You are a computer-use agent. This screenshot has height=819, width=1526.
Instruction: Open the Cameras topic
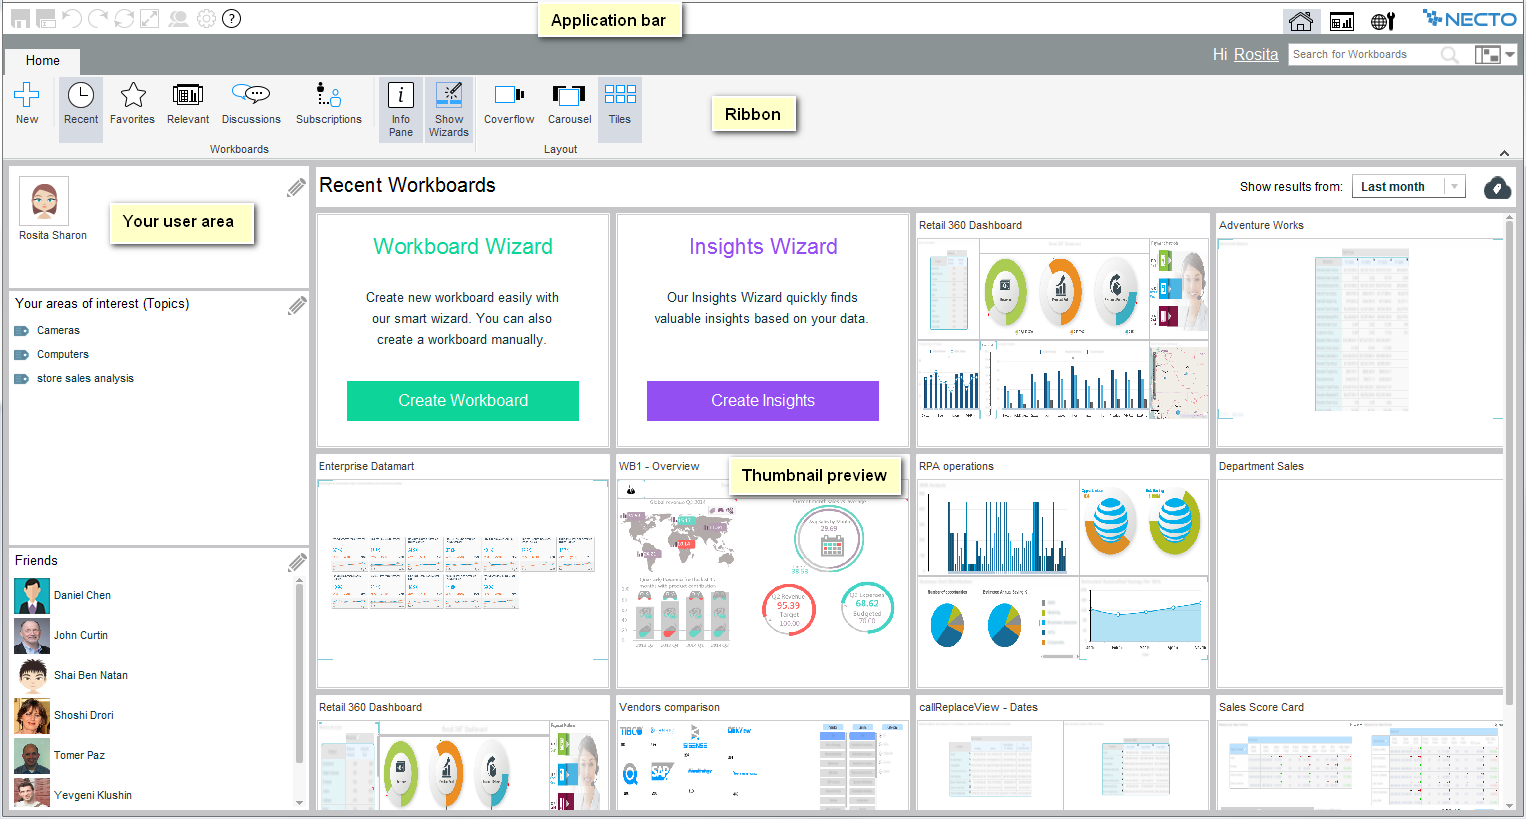click(x=58, y=331)
